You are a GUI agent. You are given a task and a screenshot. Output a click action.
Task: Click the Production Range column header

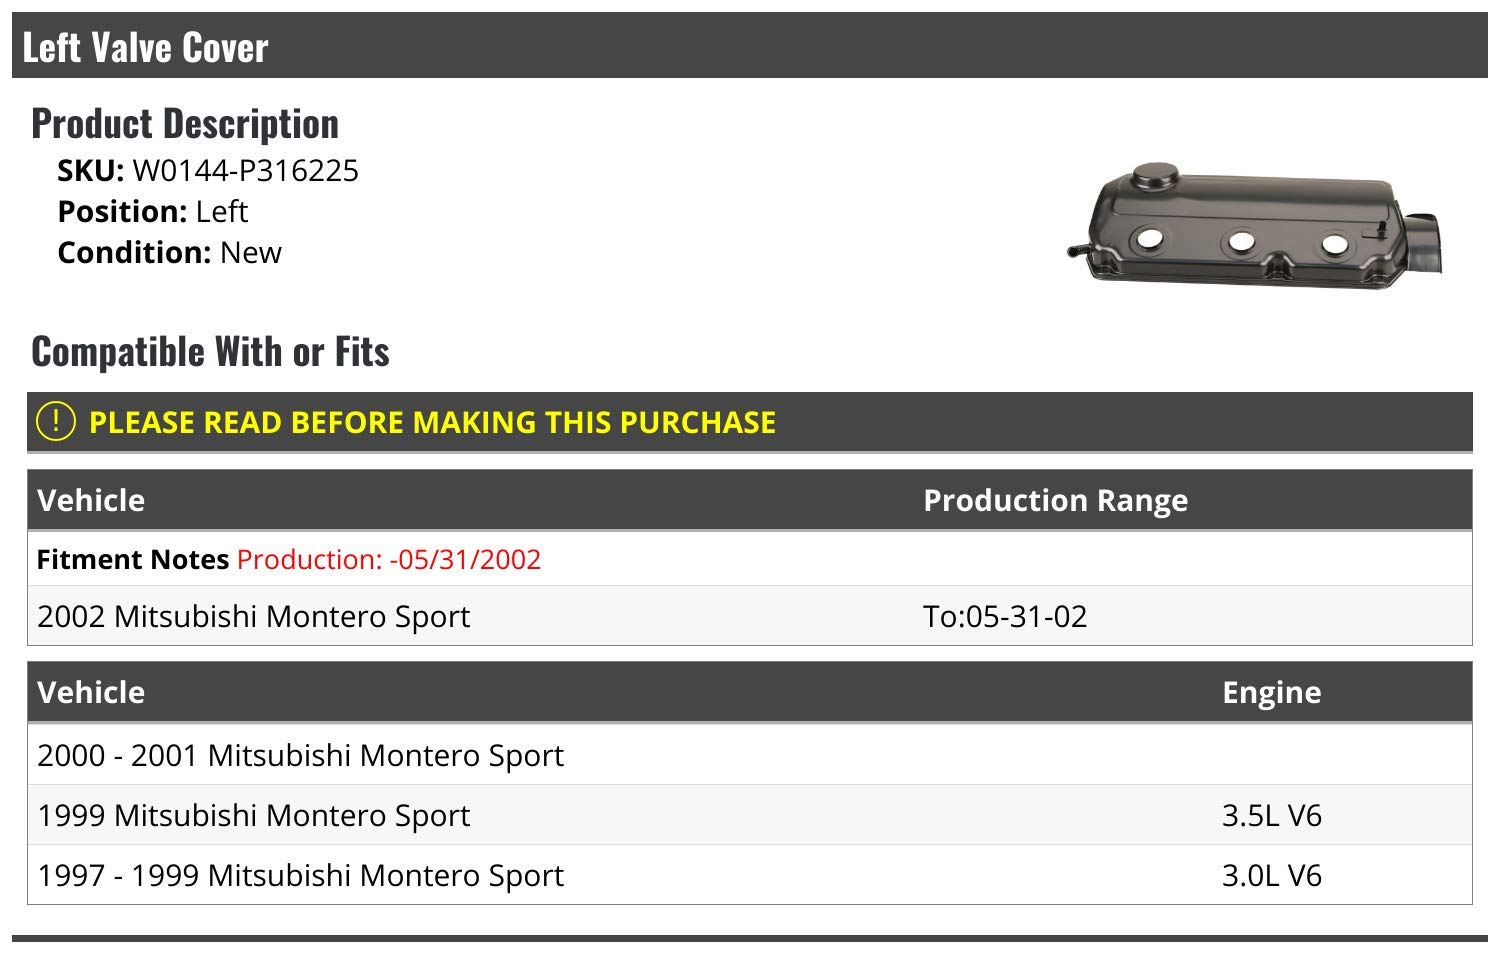click(x=1055, y=500)
